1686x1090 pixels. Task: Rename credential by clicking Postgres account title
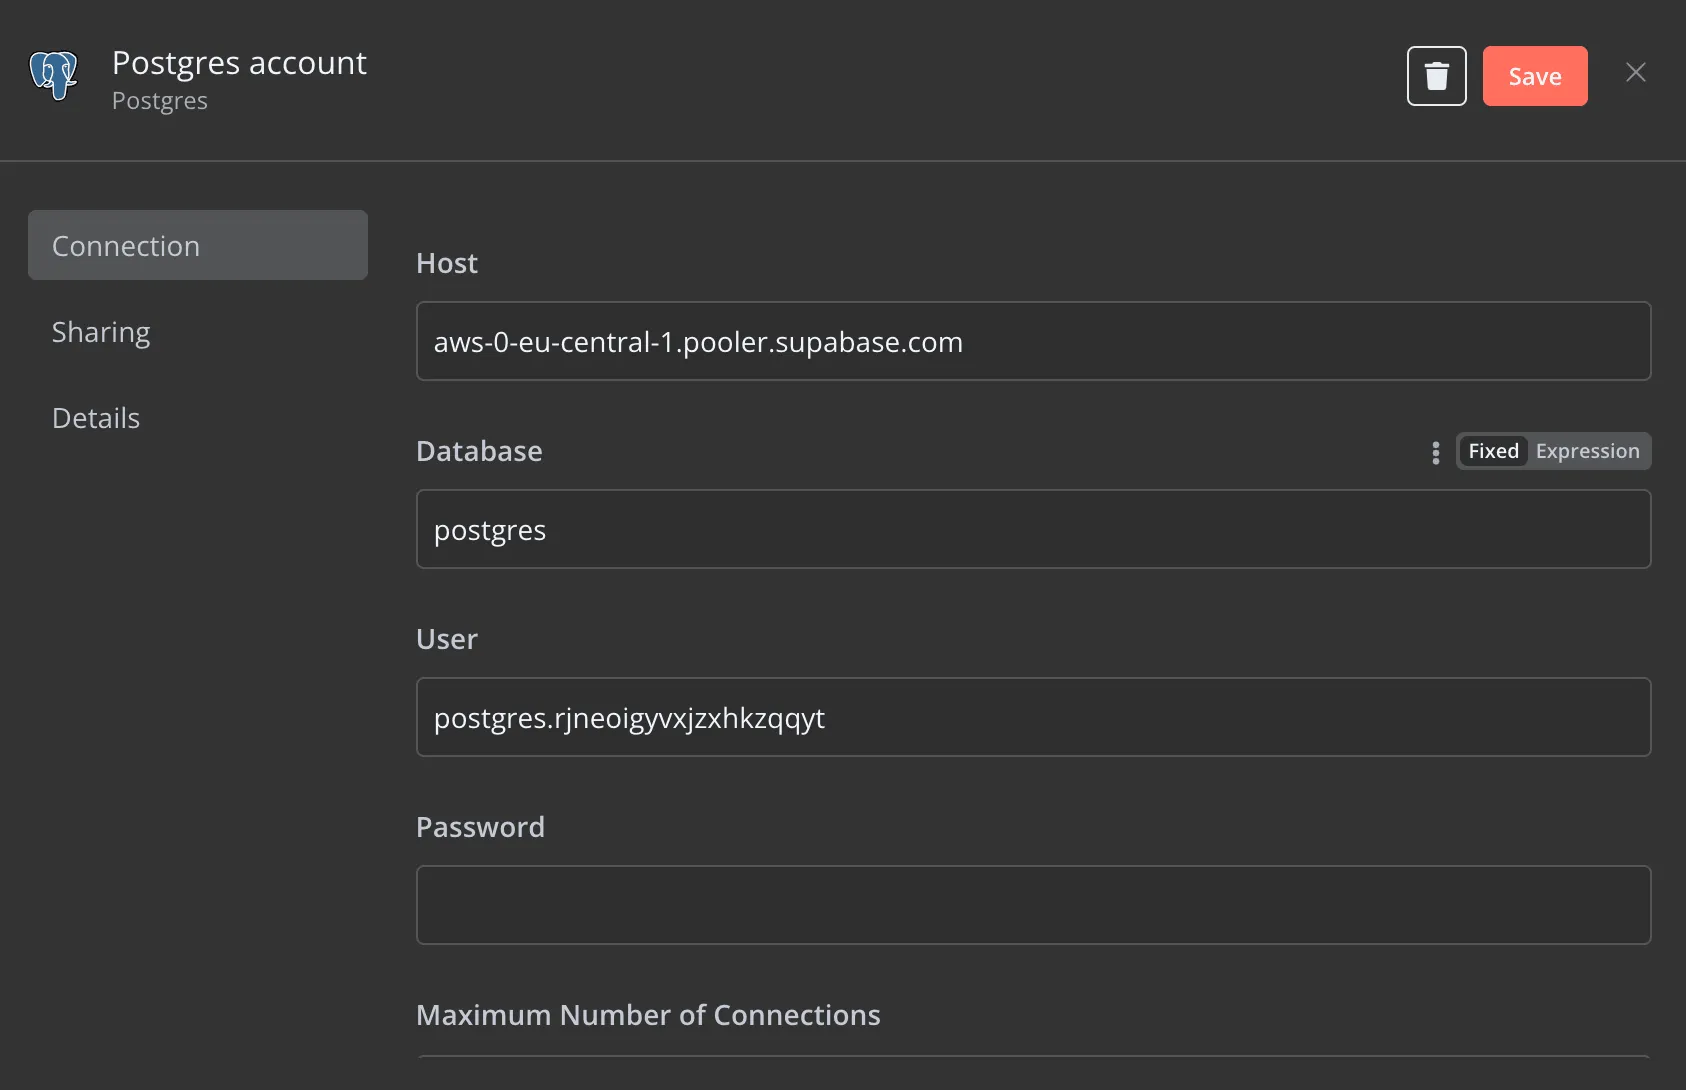point(239,63)
